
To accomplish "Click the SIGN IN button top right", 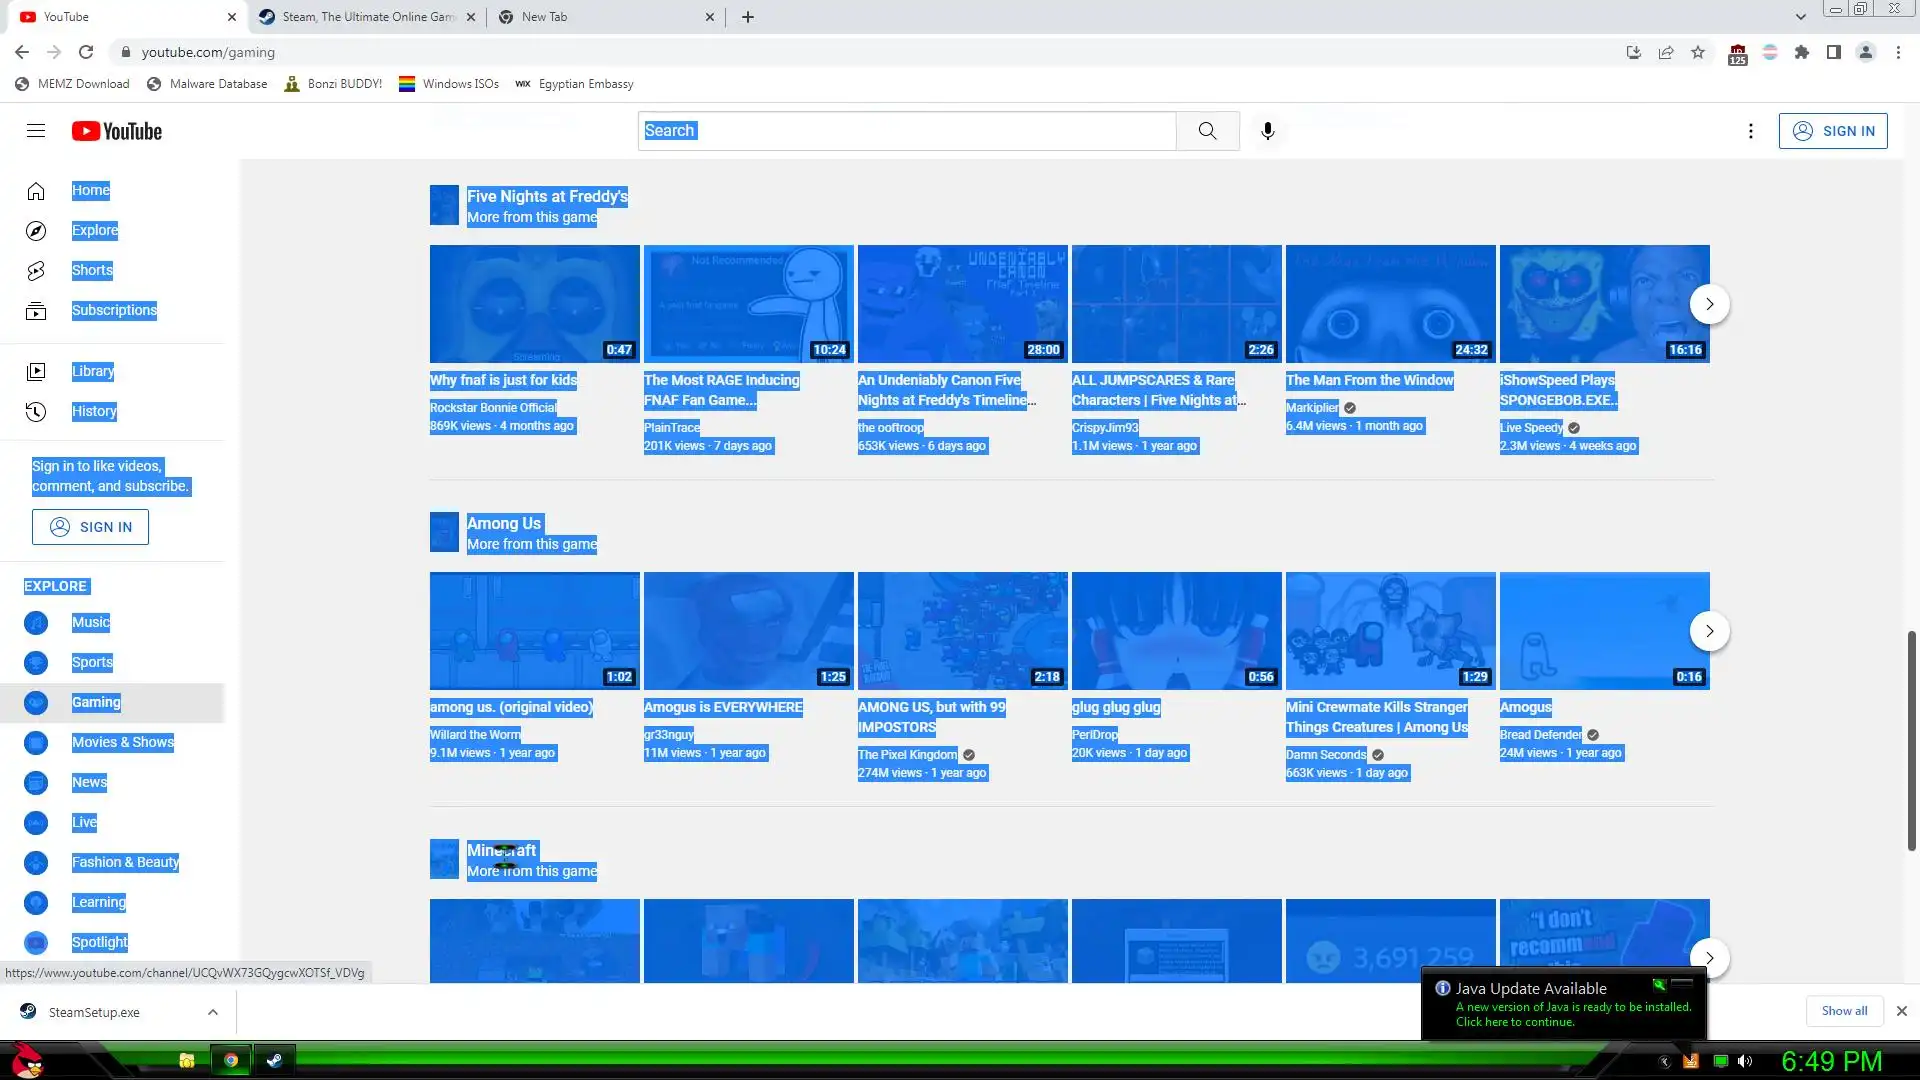I will 1832,131.
